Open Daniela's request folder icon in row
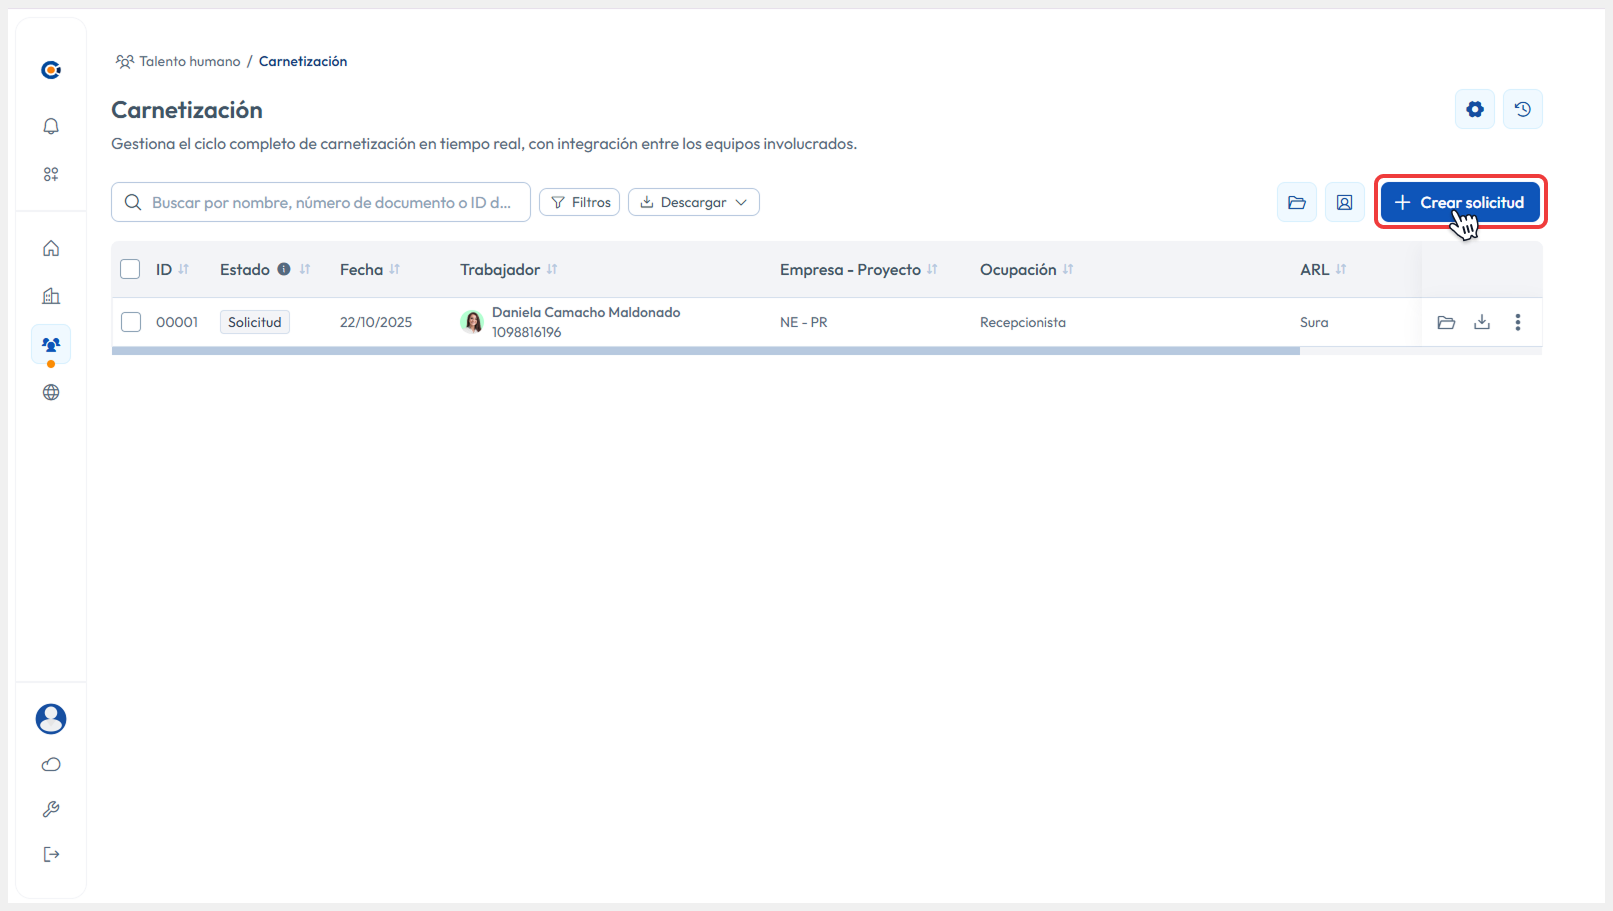Screen dimensions: 1613x911 tap(1446, 321)
